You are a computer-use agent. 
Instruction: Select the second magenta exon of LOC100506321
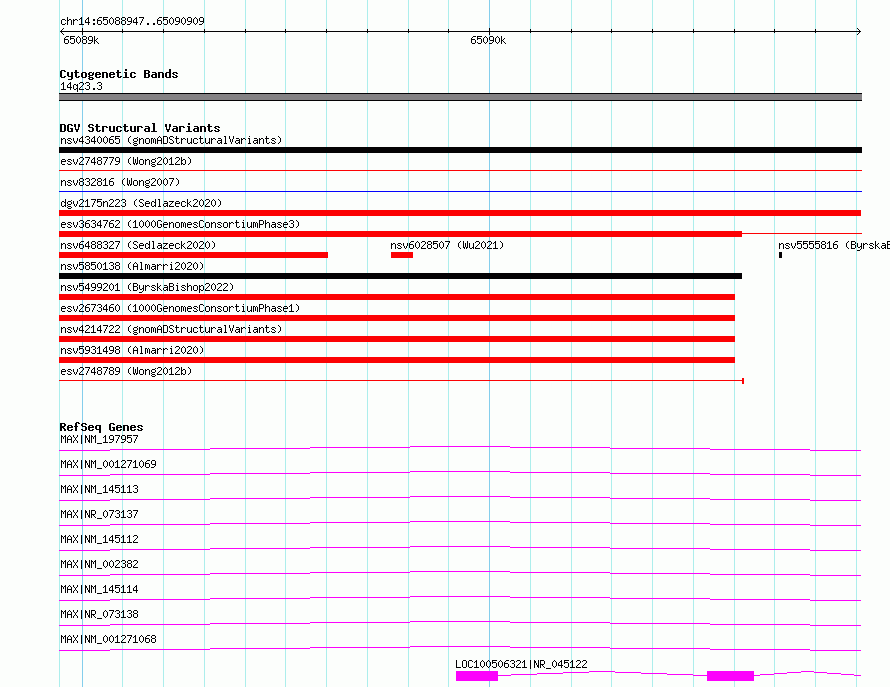point(731,676)
